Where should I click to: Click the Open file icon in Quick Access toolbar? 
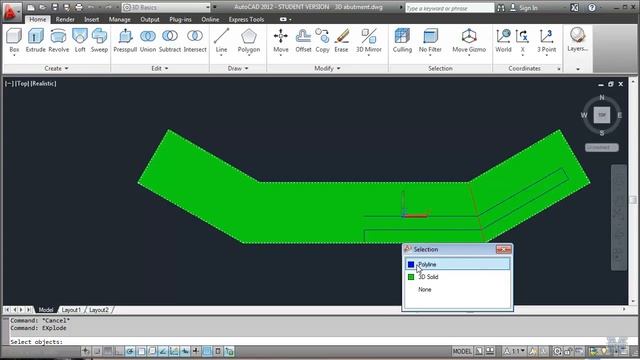click(x=42, y=7)
